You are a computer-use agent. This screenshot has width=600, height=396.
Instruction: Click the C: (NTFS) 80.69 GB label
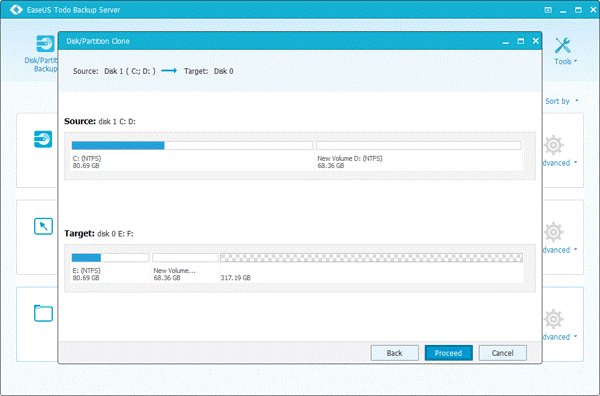click(x=87, y=162)
